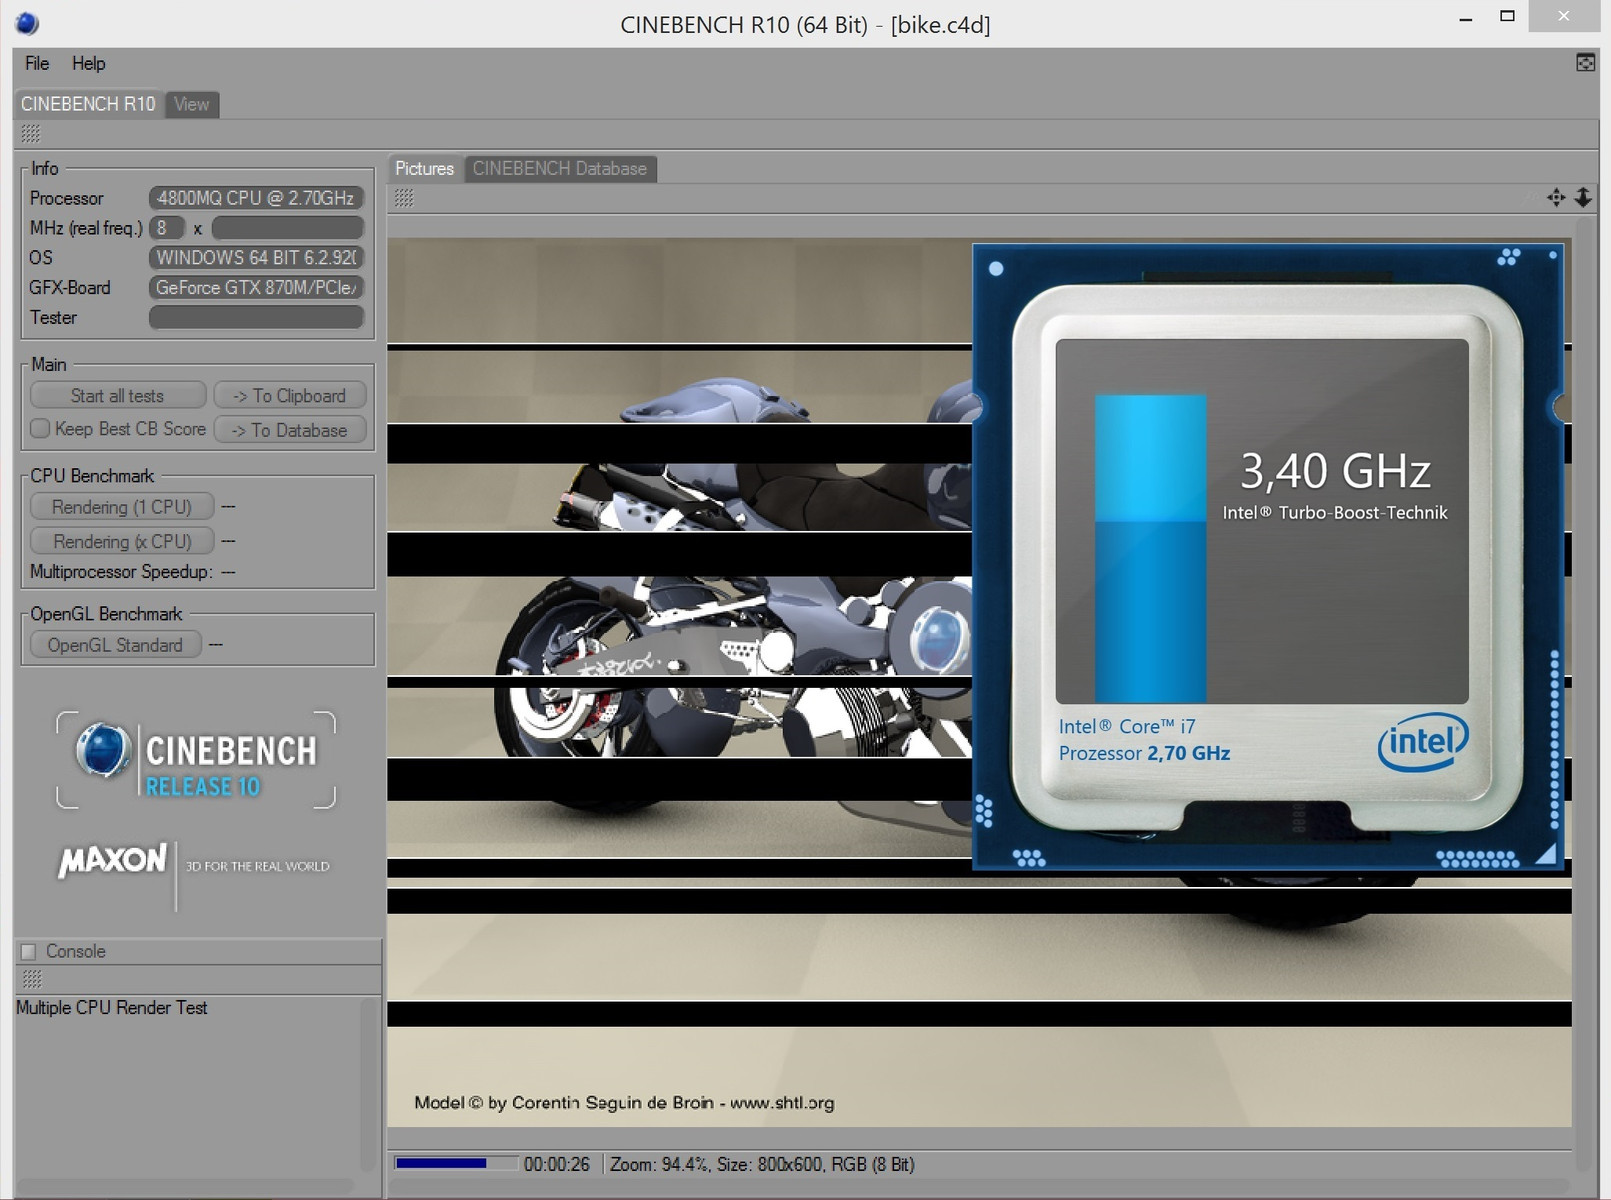The image size is (1611, 1200).
Task: Click the model credit text with www.shtl.org
Action: (x=624, y=1102)
